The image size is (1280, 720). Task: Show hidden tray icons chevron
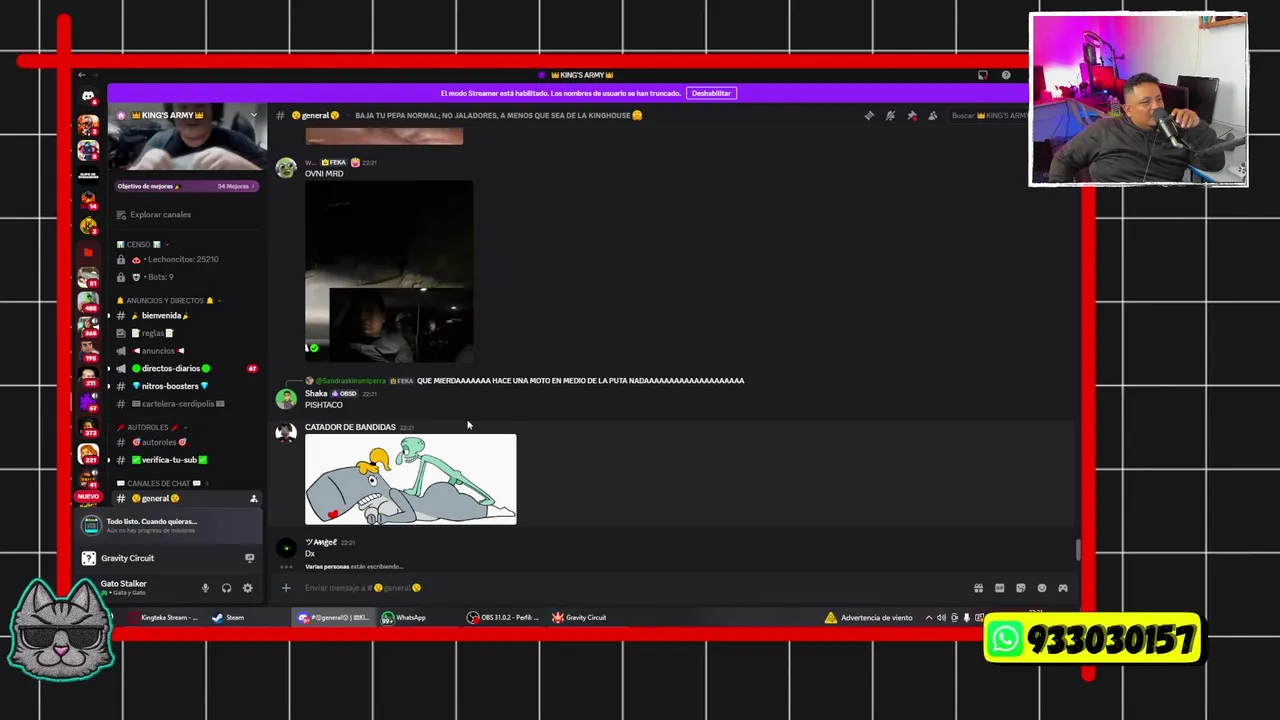coord(928,618)
